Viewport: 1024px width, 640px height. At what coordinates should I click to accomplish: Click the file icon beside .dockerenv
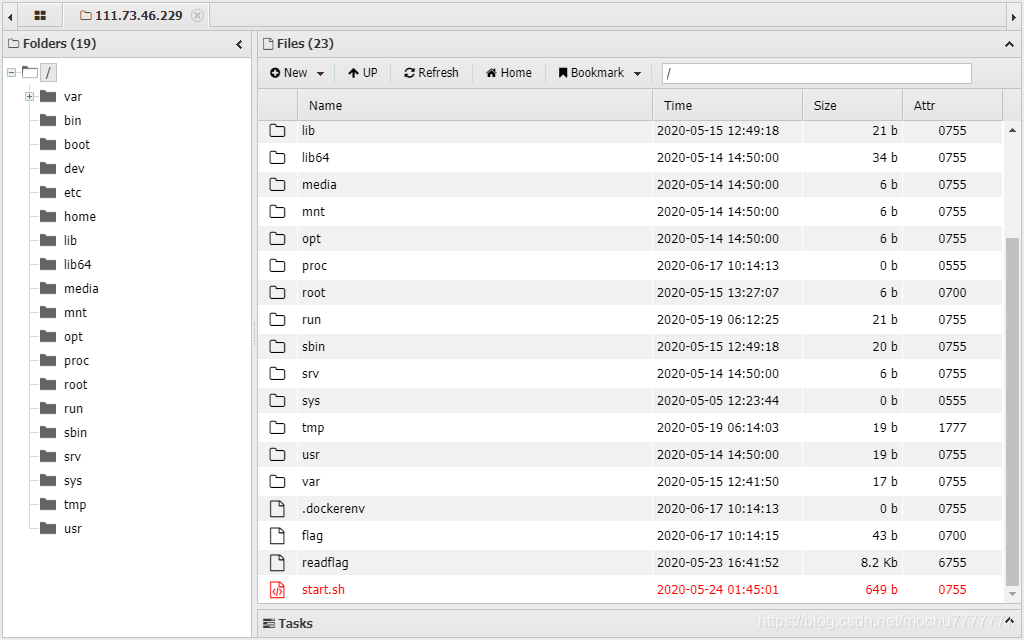point(276,508)
